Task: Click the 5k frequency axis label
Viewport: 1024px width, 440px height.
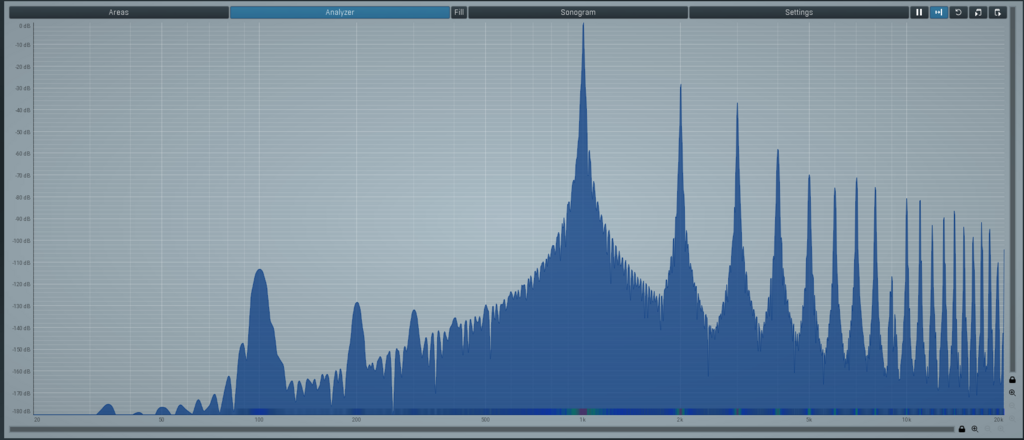Action: [808, 420]
